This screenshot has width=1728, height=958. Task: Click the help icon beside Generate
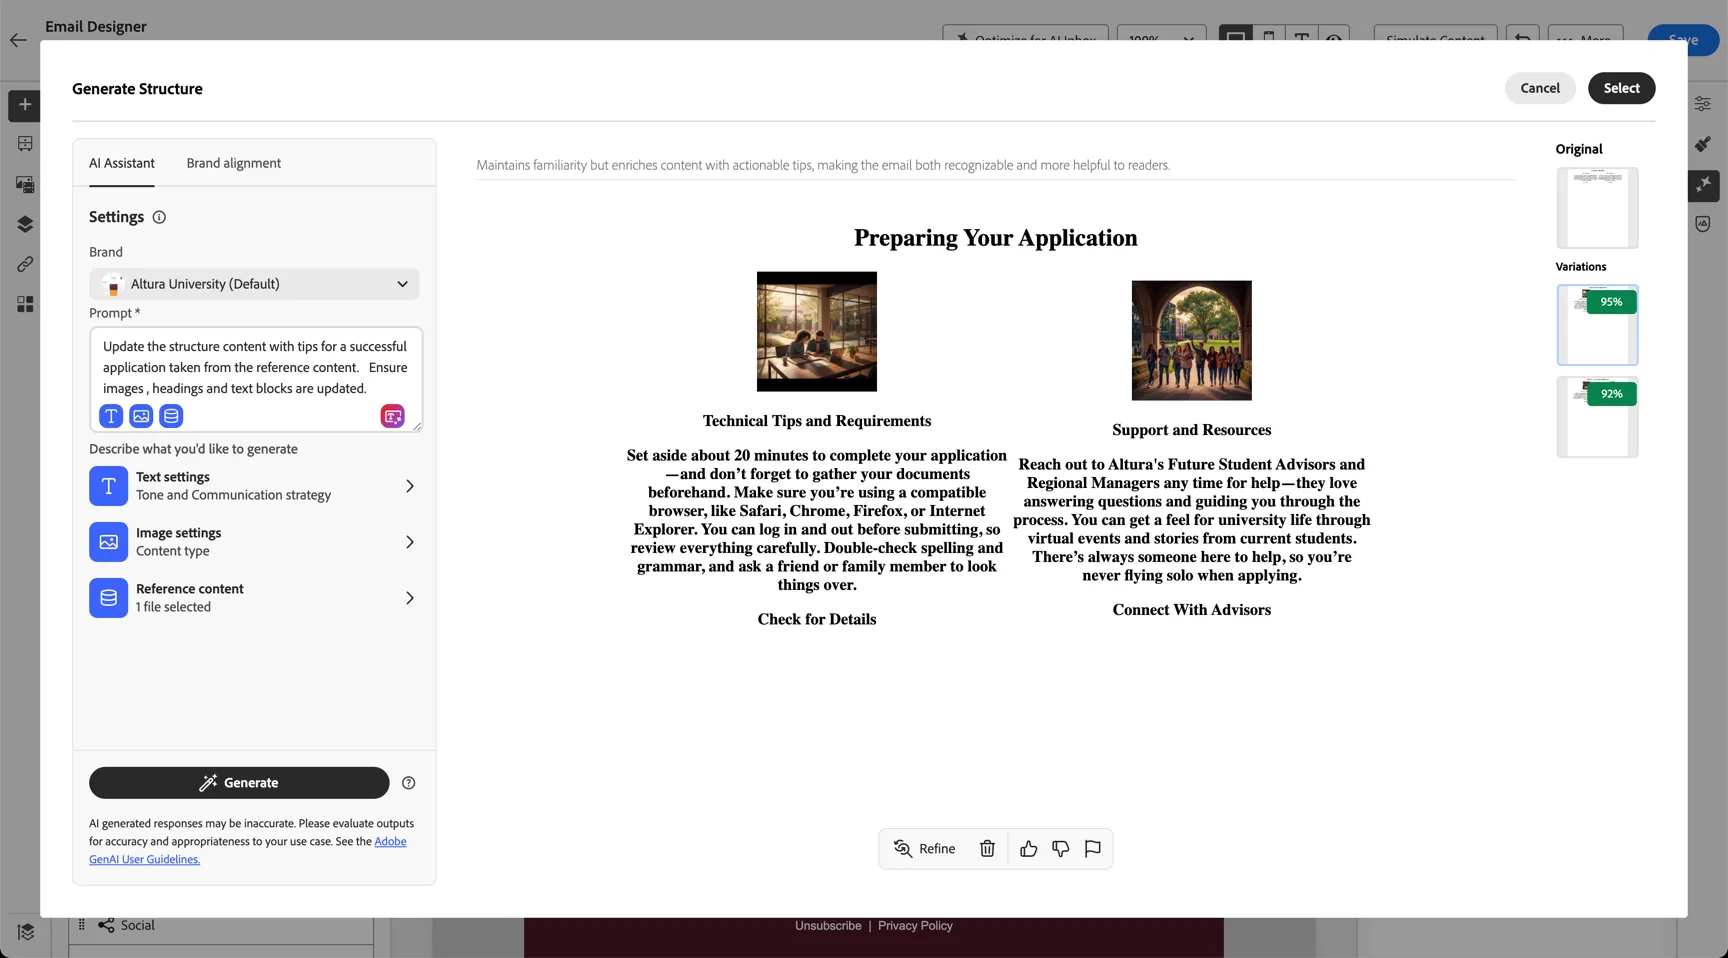pos(408,783)
